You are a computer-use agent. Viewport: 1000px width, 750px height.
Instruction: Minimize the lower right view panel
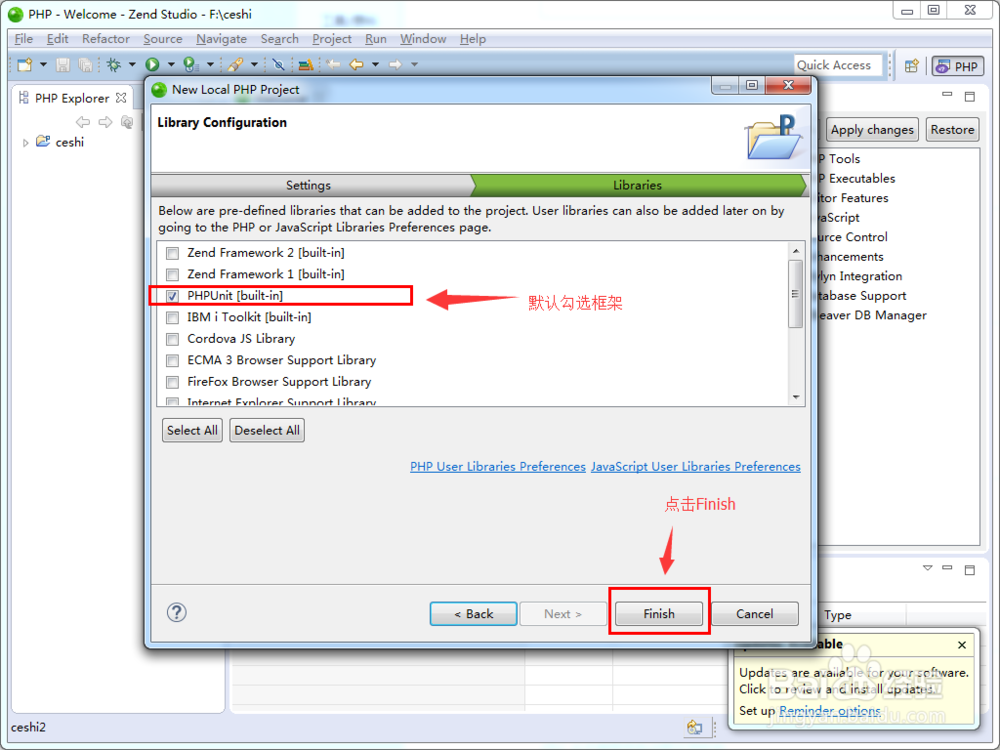pyautogui.click(x=947, y=568)
